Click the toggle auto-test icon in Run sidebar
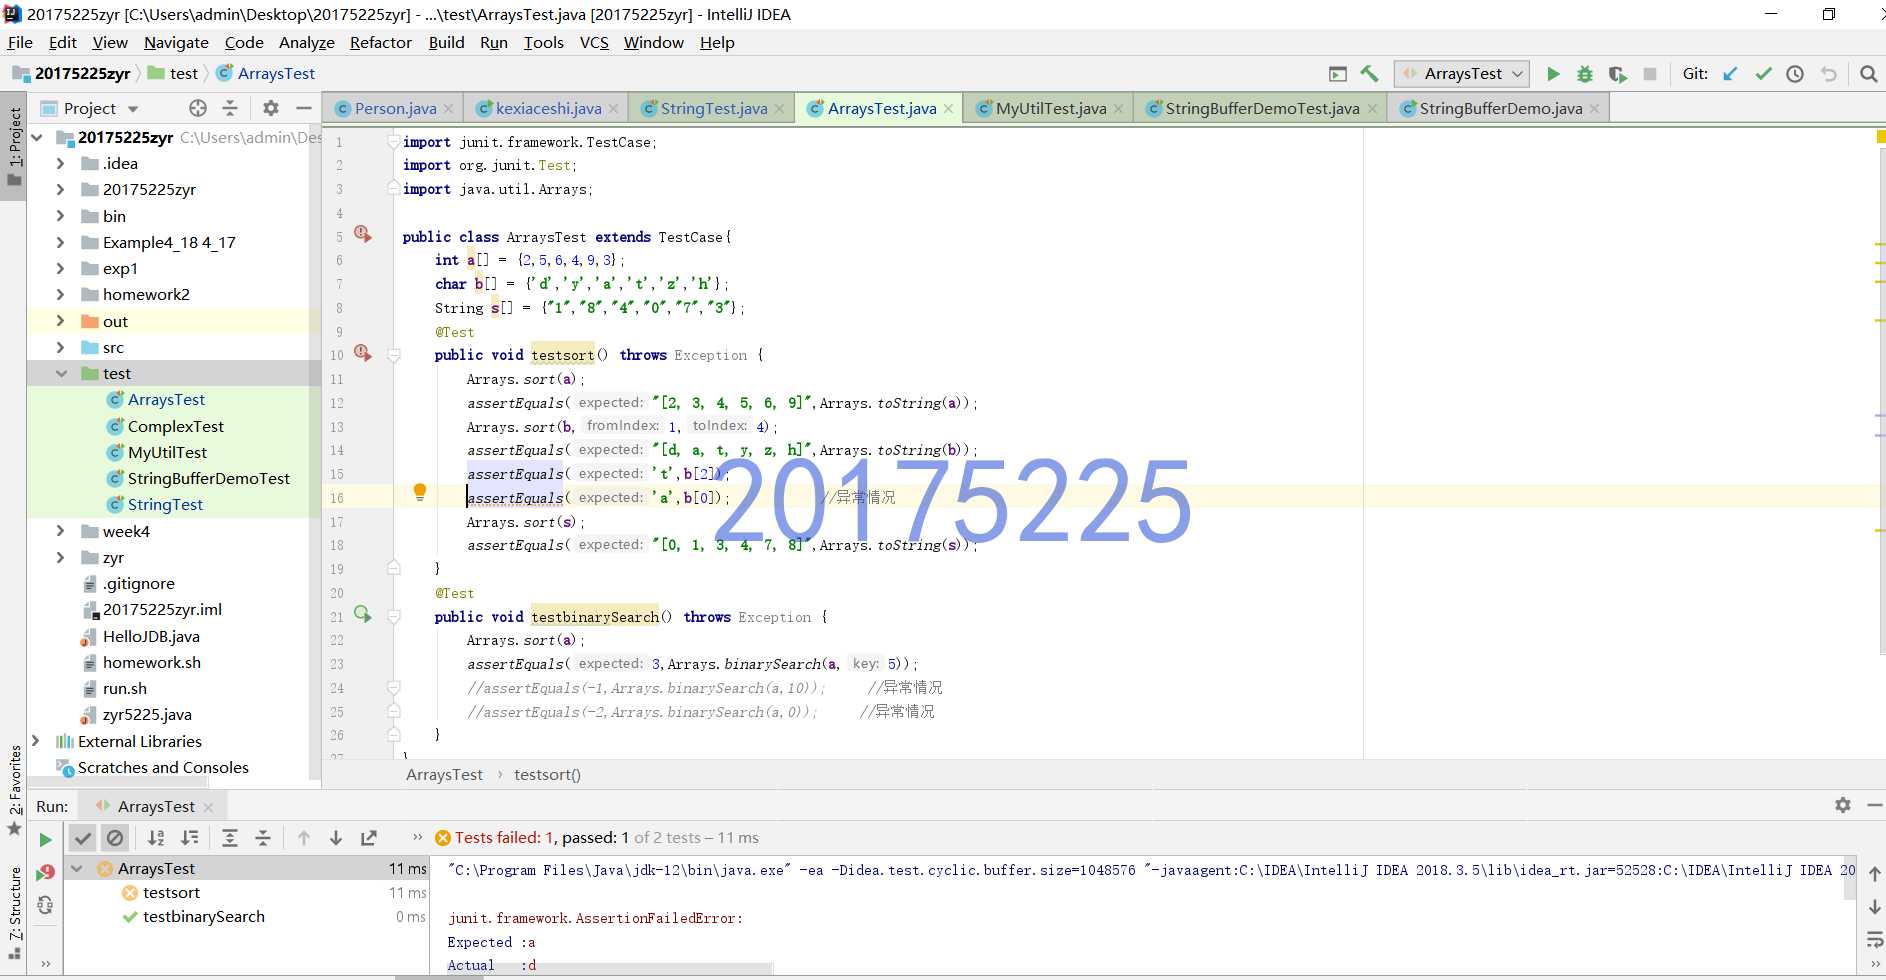Screen dimensions: 1886x980 (45, 905)
